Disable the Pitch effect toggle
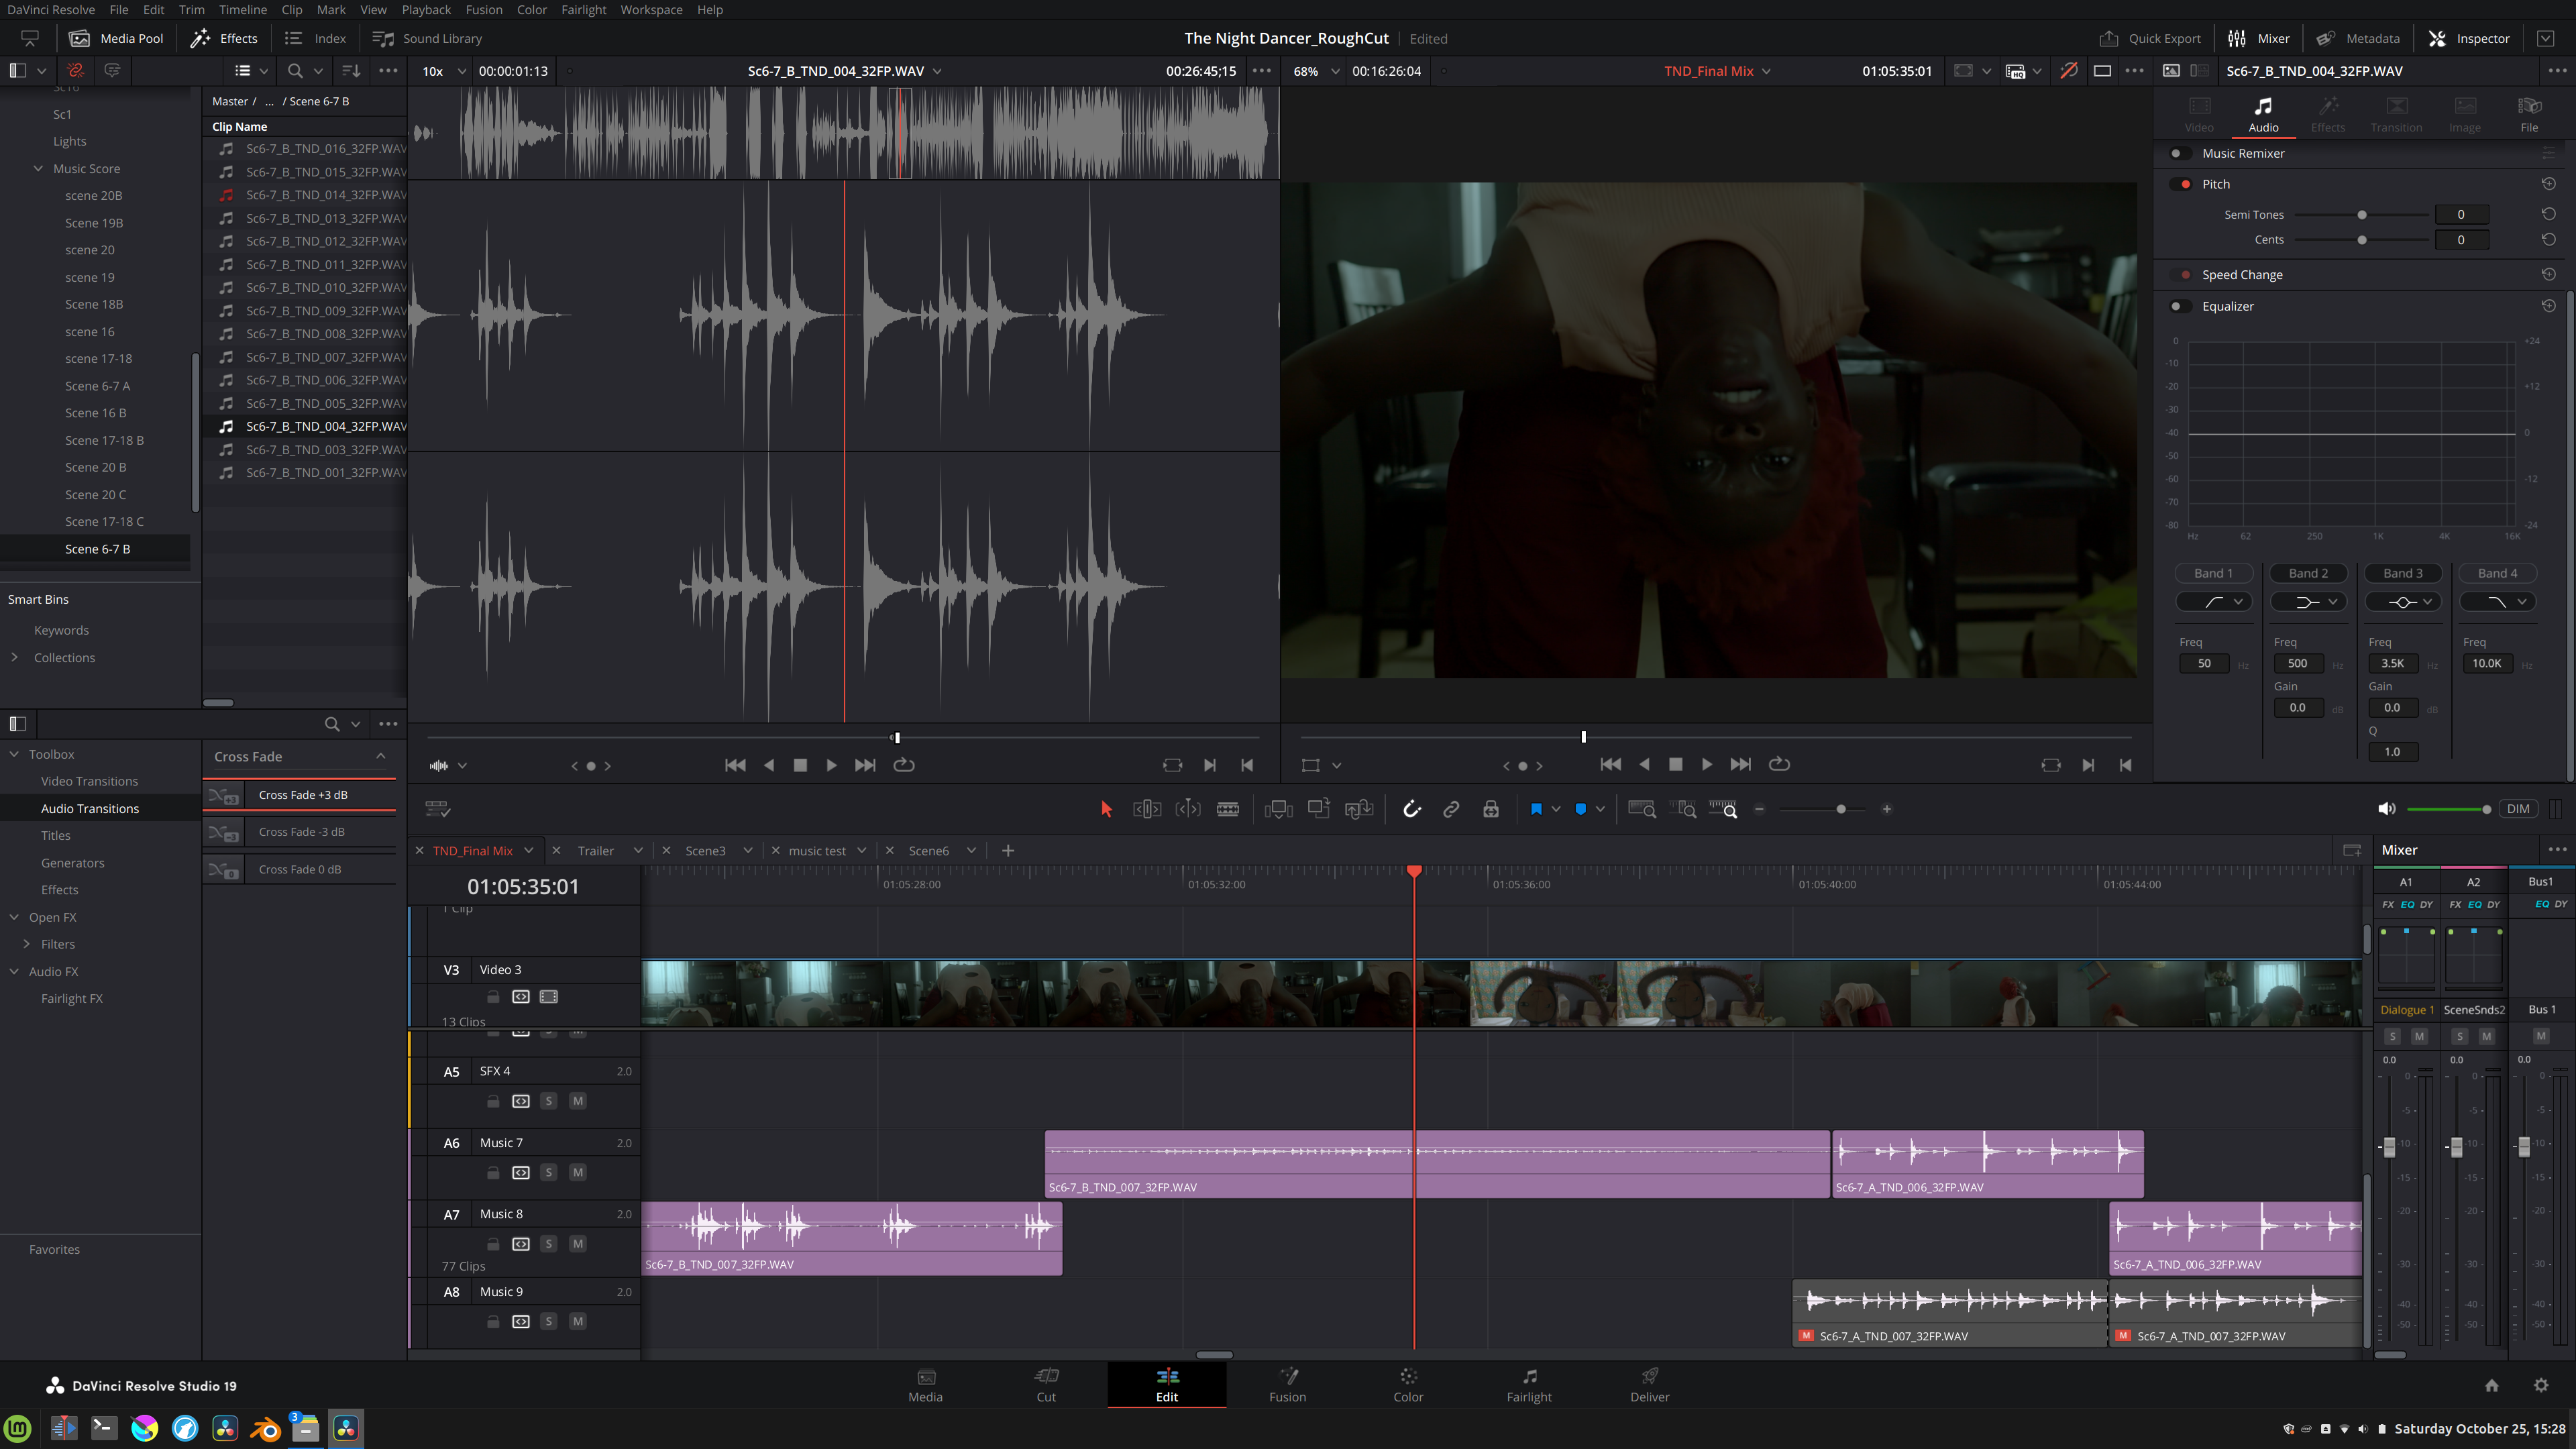The image size is (2576, 1449). click(x=2180, y=184)
